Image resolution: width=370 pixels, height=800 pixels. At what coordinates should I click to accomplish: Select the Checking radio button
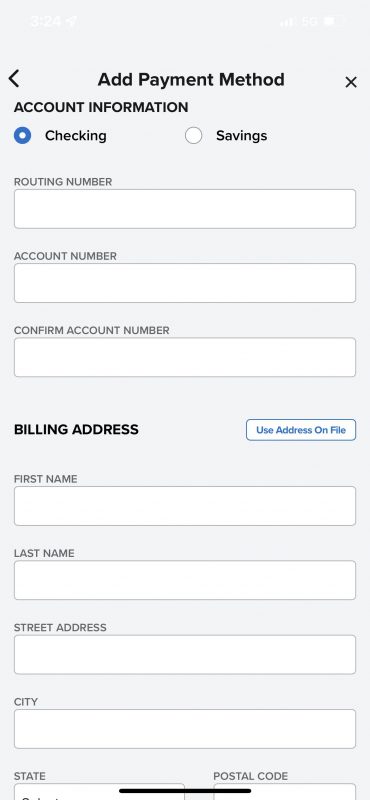(22, 136)
